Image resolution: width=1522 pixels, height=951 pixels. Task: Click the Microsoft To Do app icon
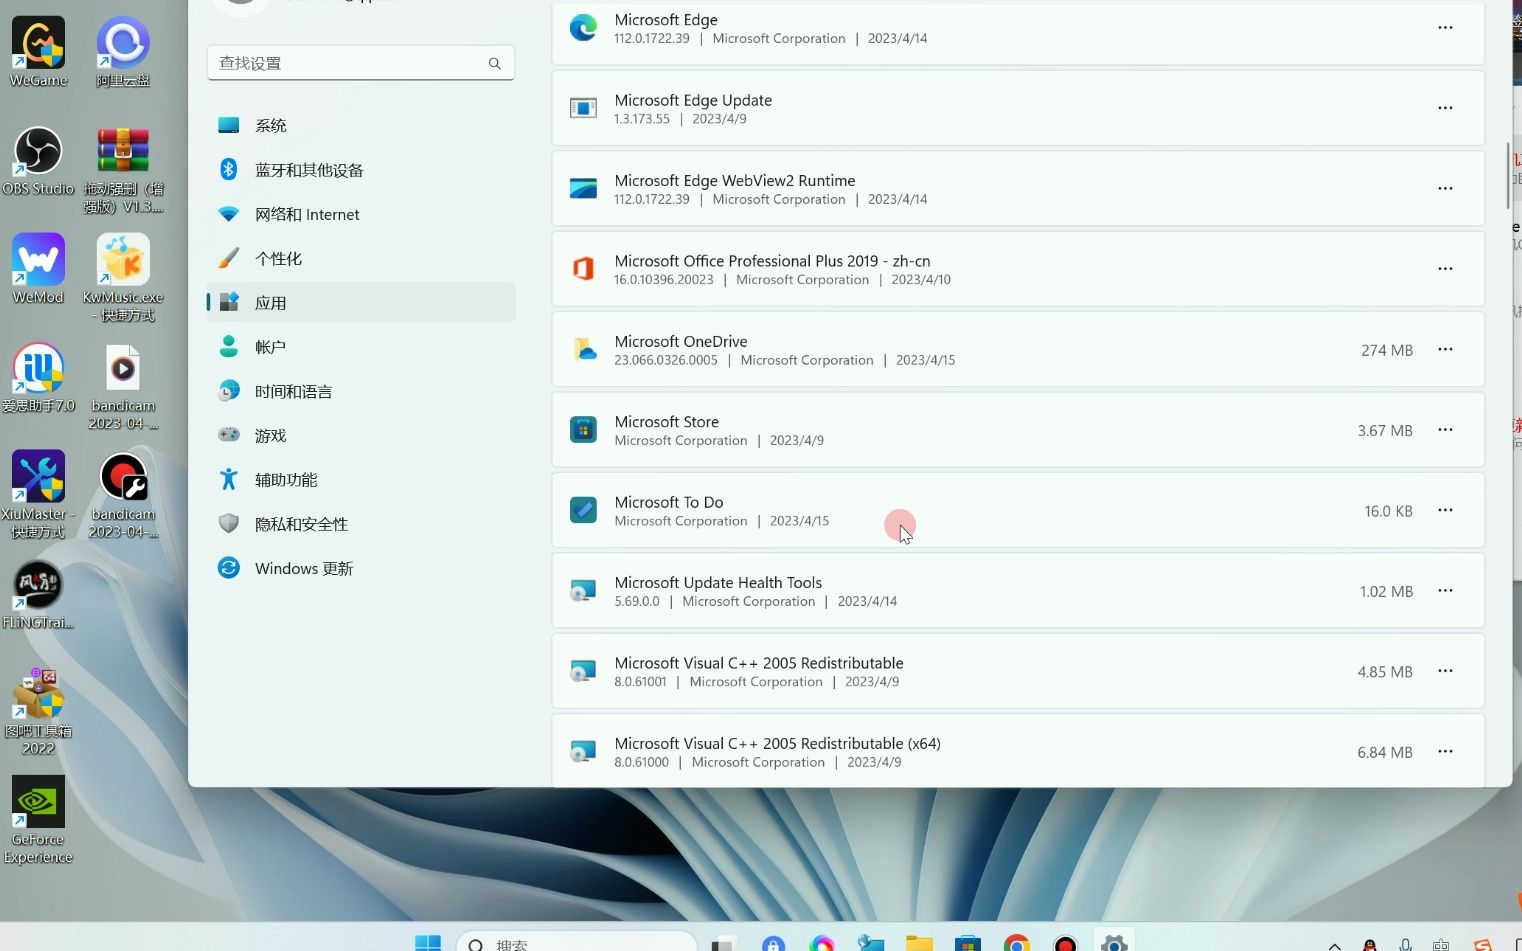coord(583,510)
